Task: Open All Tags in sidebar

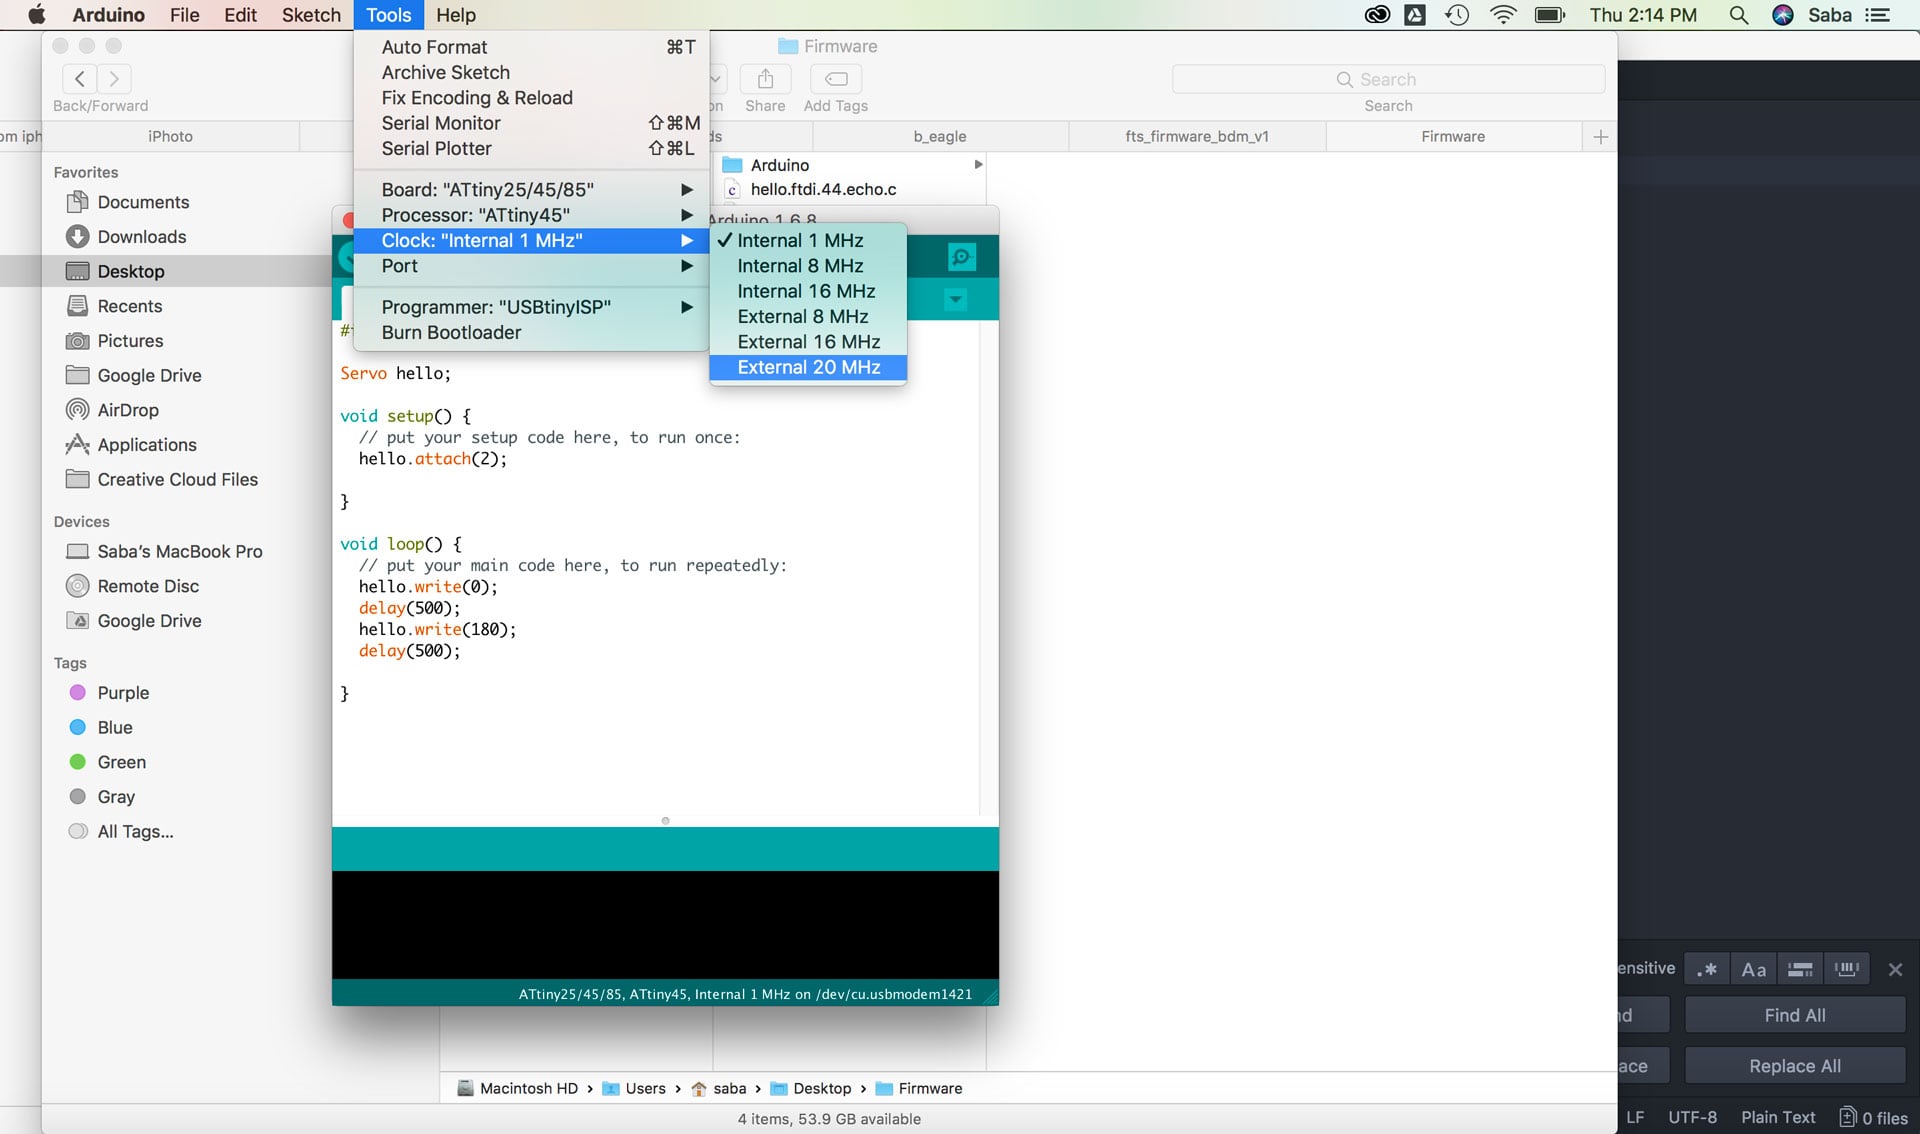Action: (135, 832)
